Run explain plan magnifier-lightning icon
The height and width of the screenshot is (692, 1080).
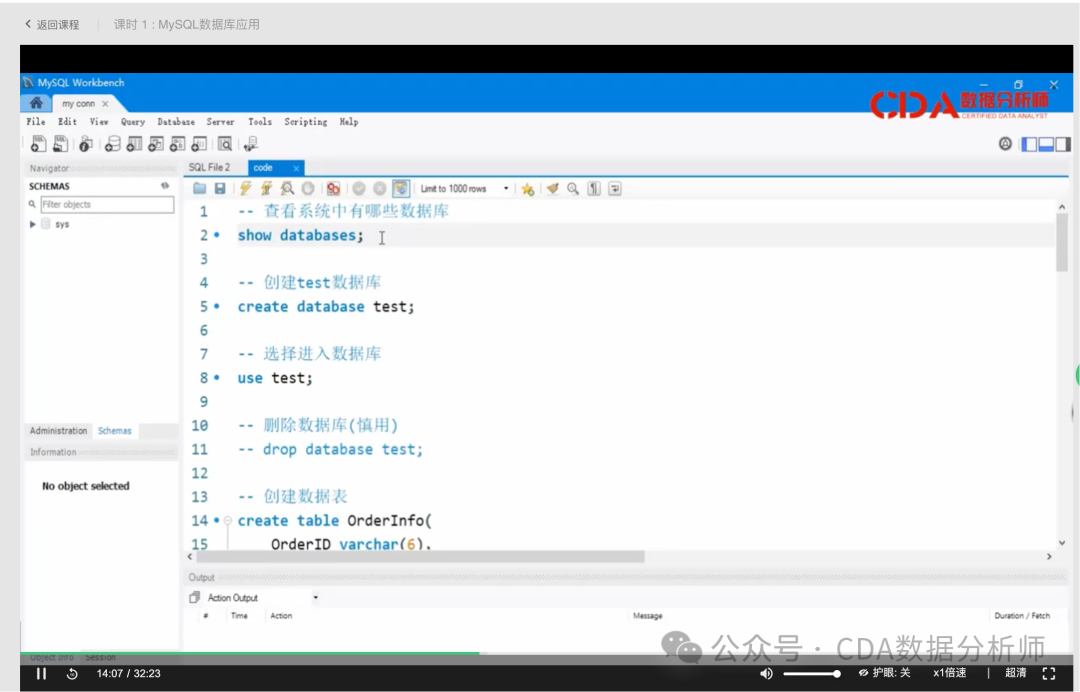point(287,188)
